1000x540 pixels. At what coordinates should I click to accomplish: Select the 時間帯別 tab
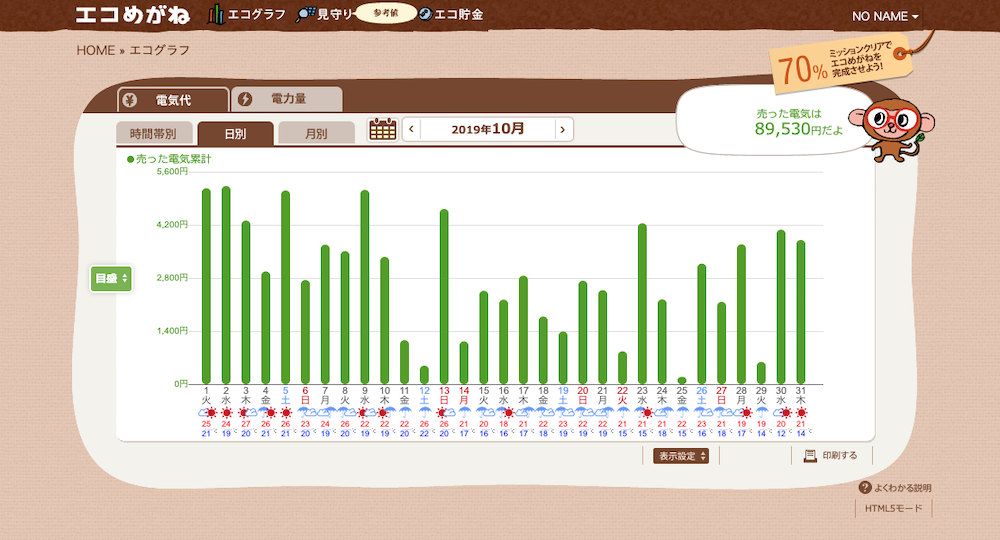(x=153, y=133)
